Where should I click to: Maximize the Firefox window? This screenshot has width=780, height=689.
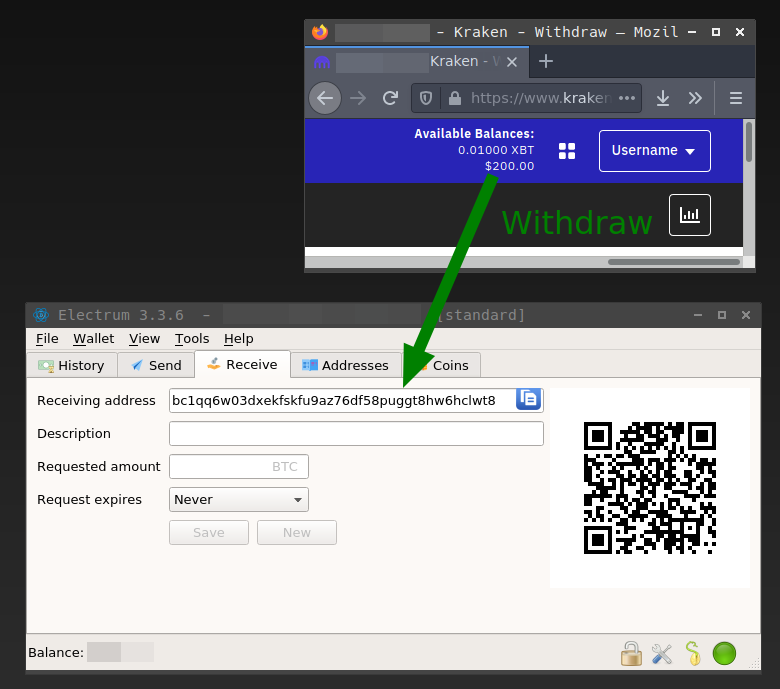716,32
